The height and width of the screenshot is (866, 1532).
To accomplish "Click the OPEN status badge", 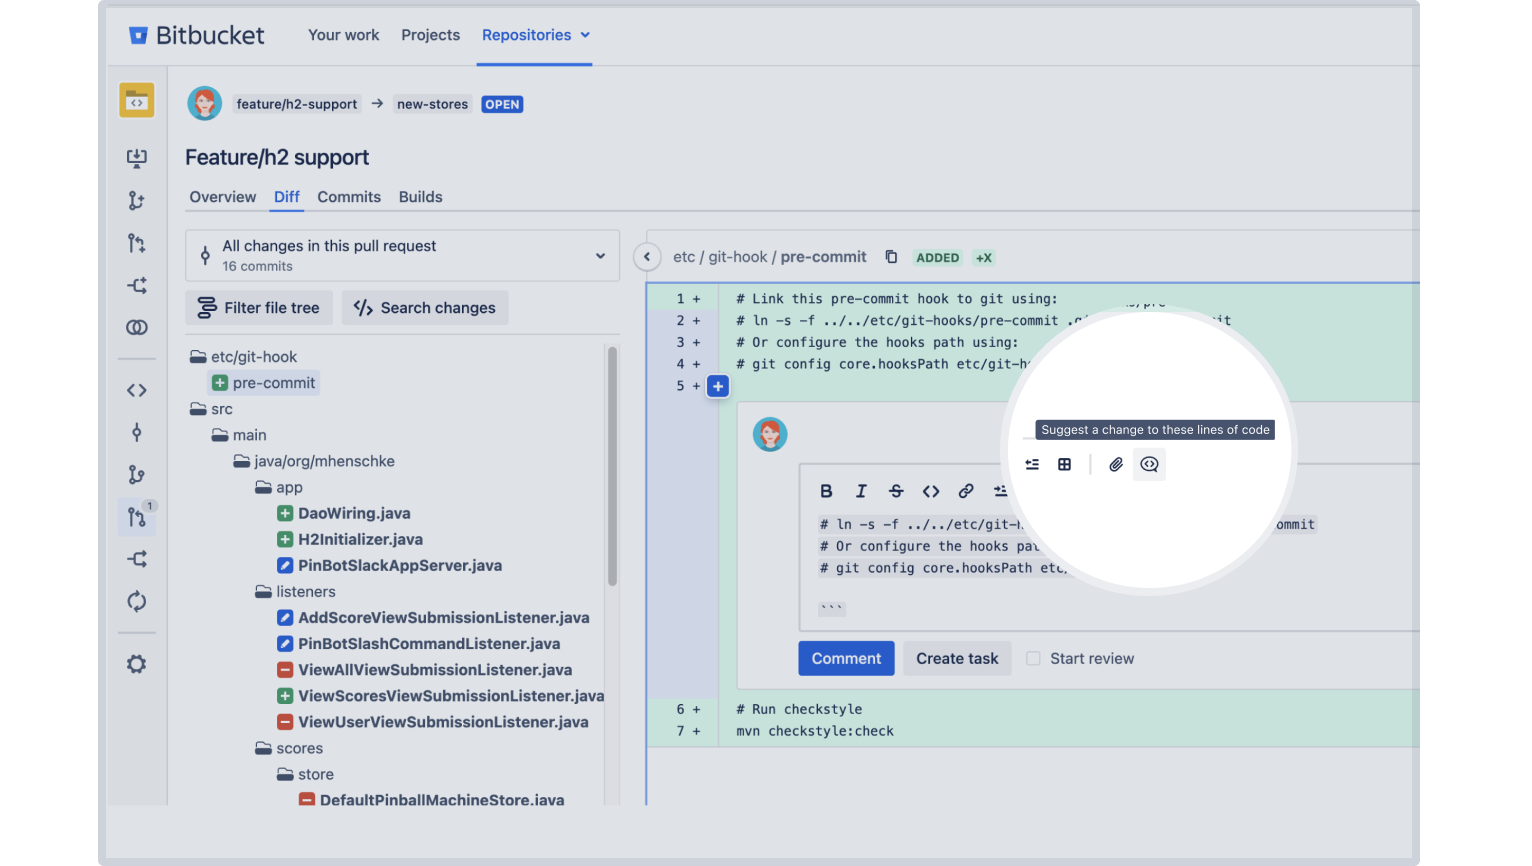I will coord(502,104).
